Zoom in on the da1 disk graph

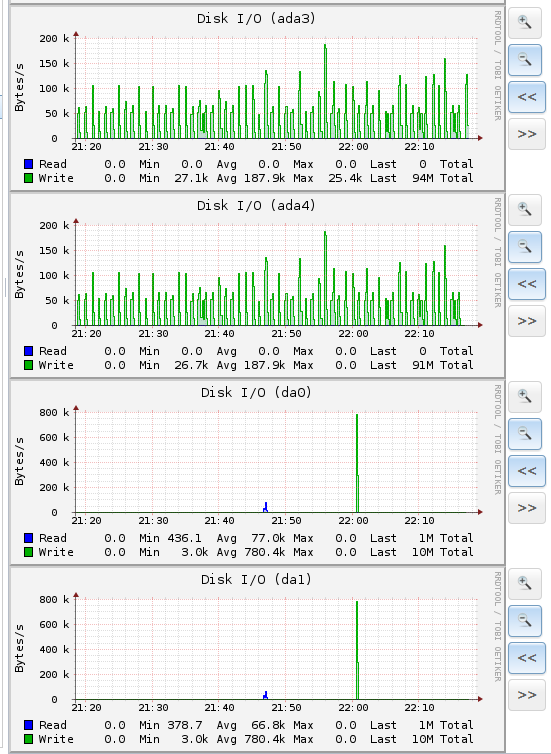coord(525,583)
